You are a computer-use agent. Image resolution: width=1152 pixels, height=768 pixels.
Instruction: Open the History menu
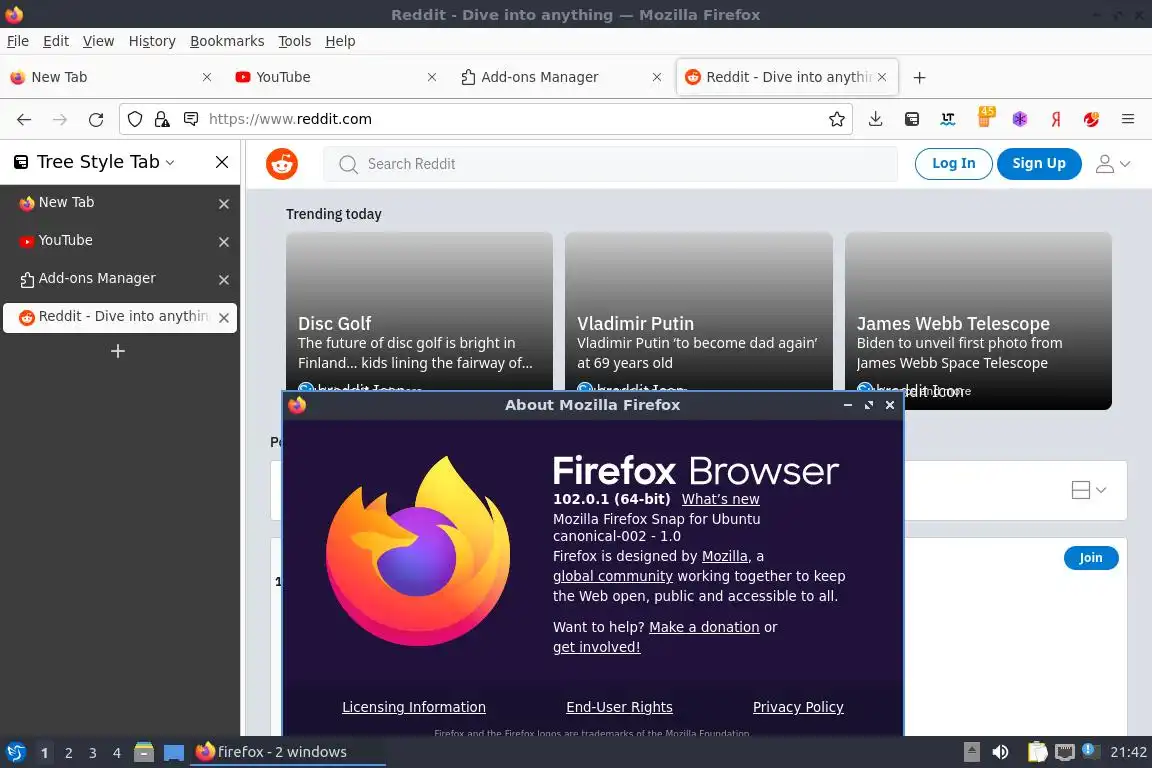pos(152,41)
